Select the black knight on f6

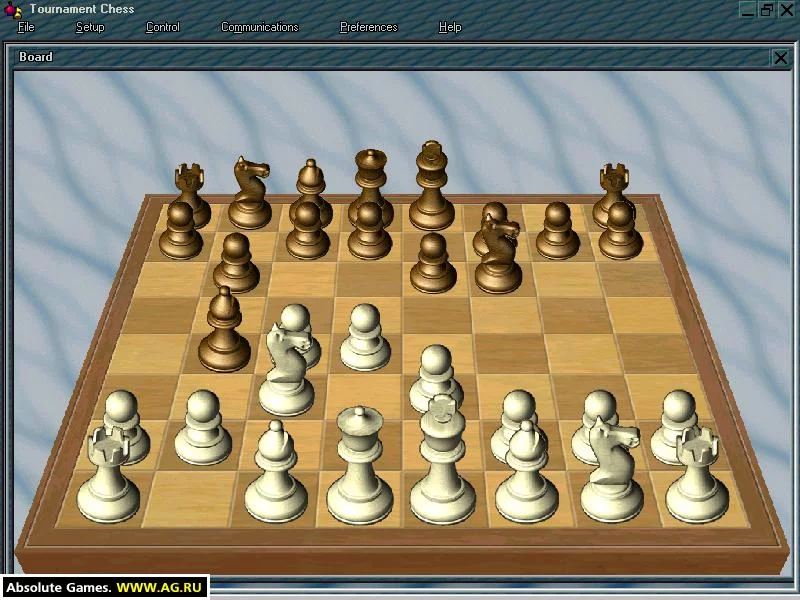498,254
